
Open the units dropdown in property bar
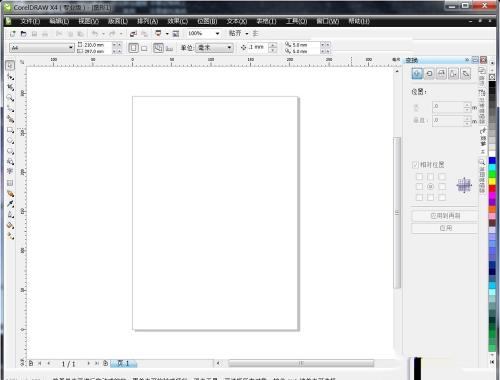229,48
